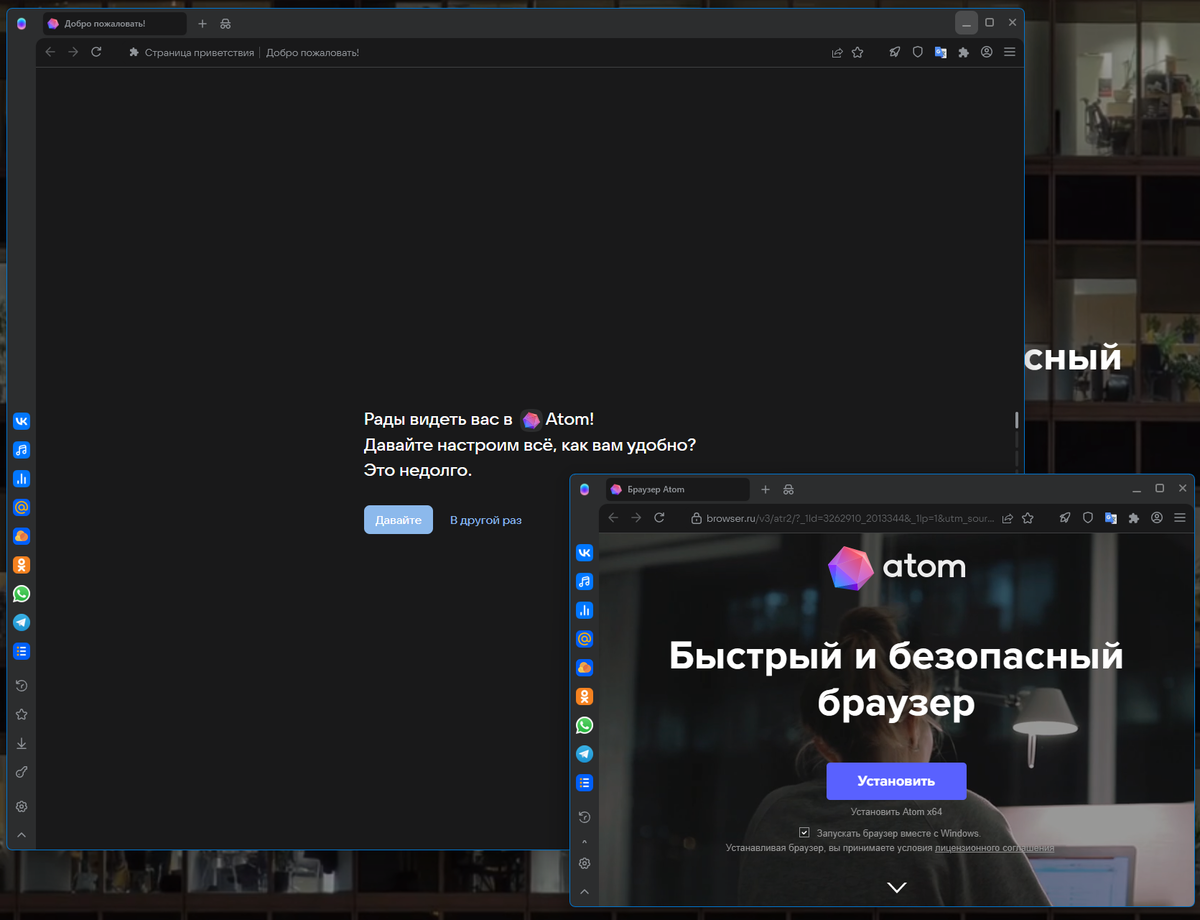Add a new tab in the Браузер Atom window
The width and height of the screenshot is (1200, 920).
click(x=765, y=489)
